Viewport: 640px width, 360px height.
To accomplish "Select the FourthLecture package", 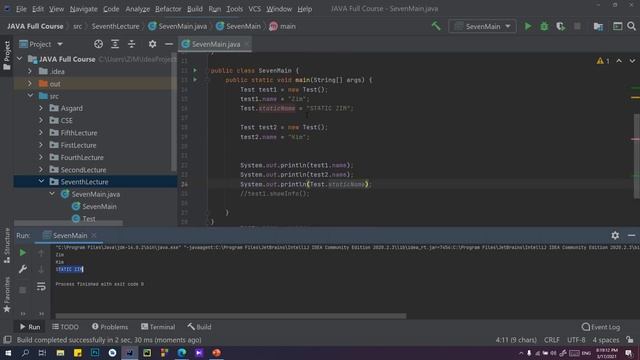I will coord(82,157).
